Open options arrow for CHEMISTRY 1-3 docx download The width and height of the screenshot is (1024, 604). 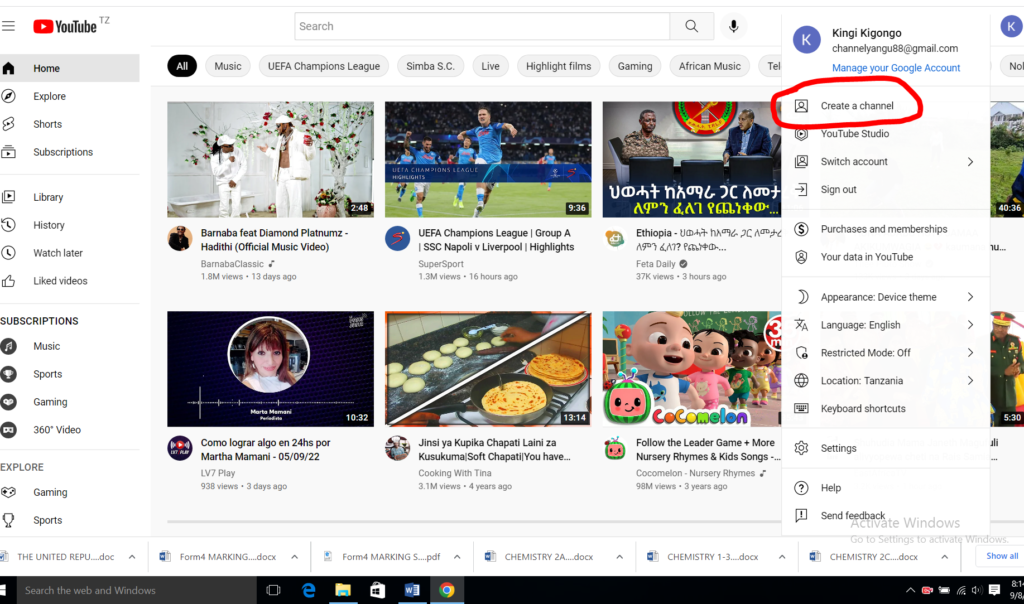point(782,557)
